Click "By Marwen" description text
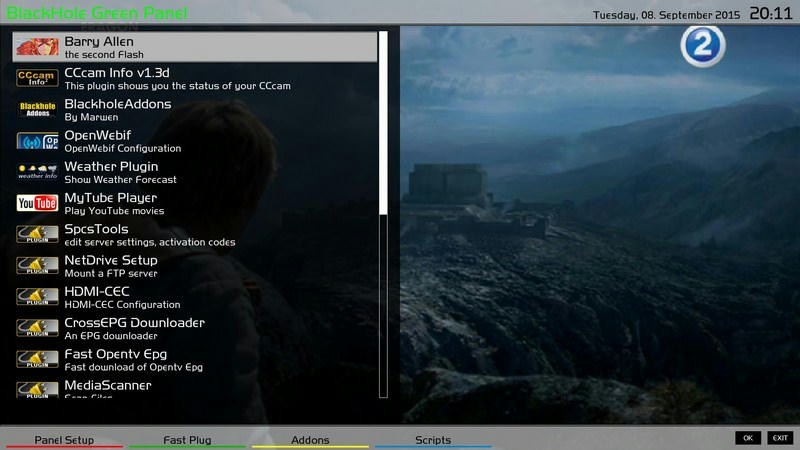This screenshot has height=450, width=800. (91, 117)
